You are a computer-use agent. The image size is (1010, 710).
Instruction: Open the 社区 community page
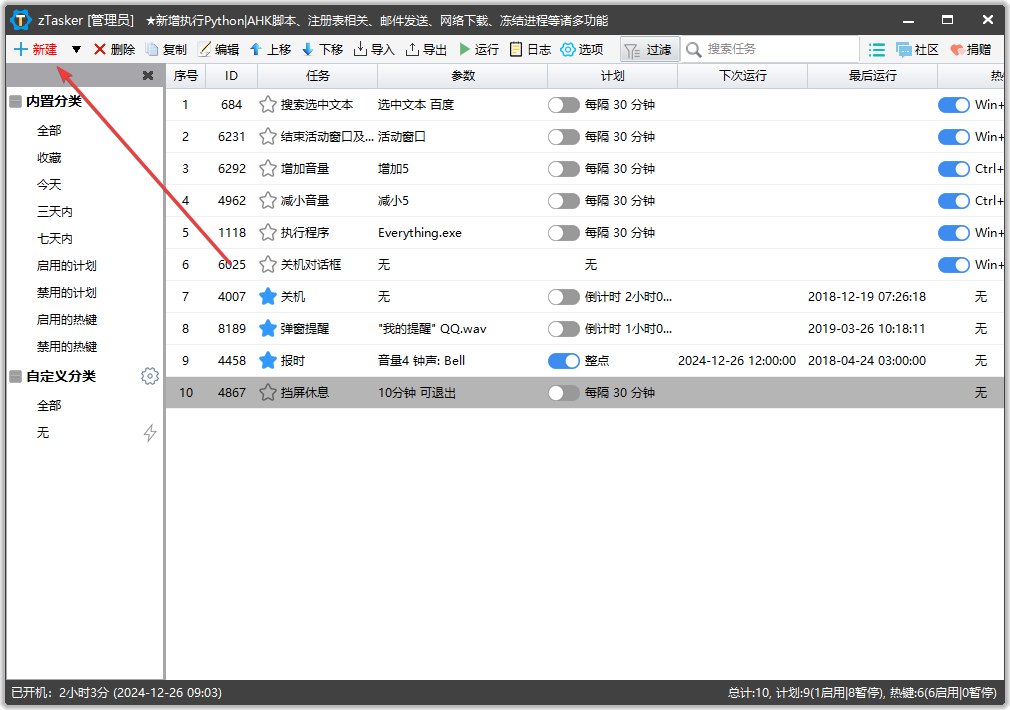pyautogui.click(x=915, y=48)
